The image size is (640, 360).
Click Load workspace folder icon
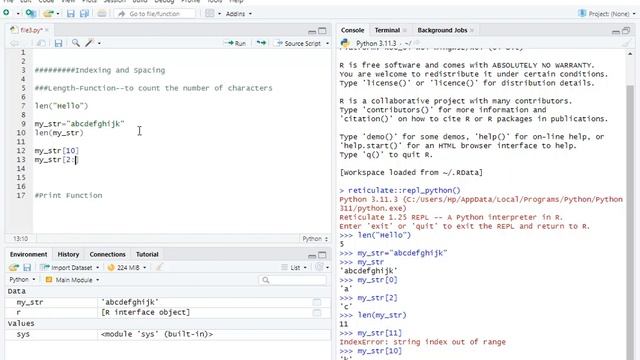(14, 268)
